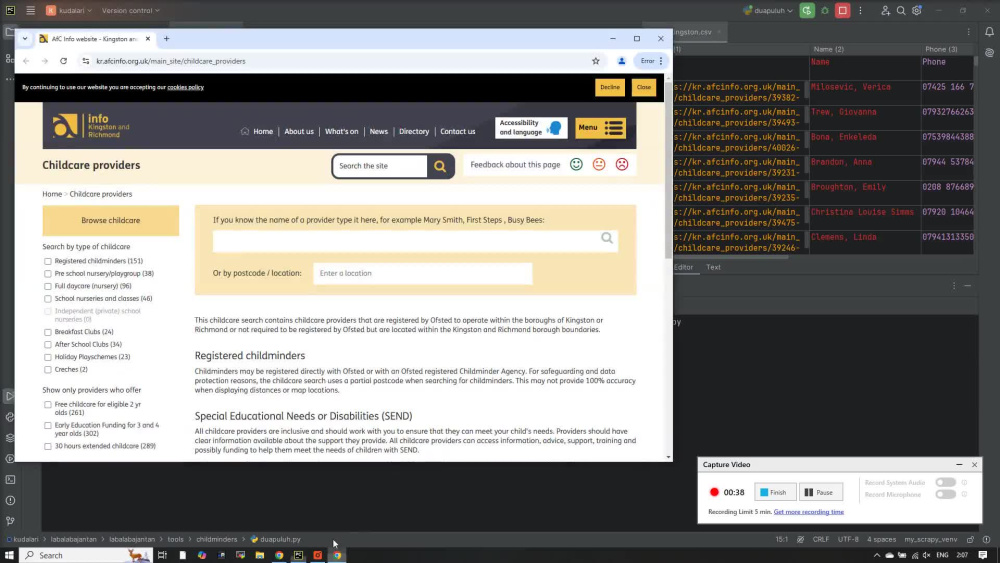Image resolution: width=1000 pixels, height=563 pixels.
Task: Click Browse childcare button
Action: coord(111,221)
